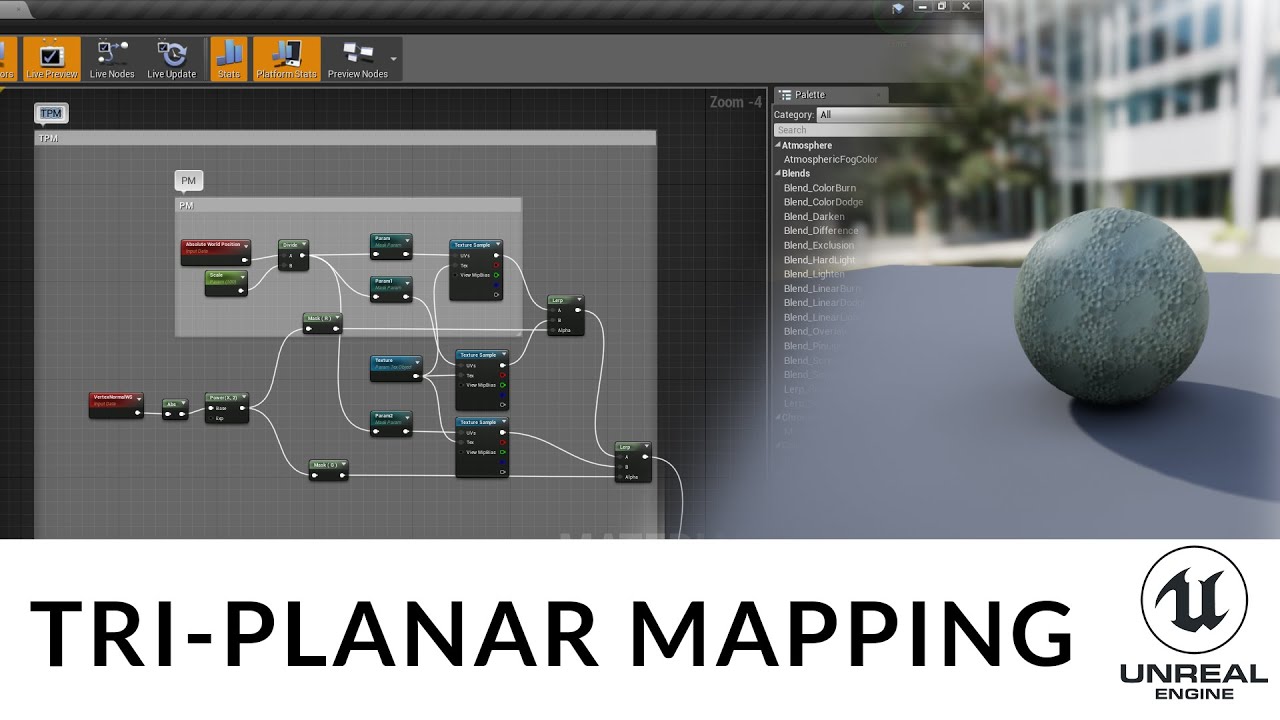Collapse the Atmosphere category in Palette
This screenshot has width=1280, height=720.
tap(778, 146)
